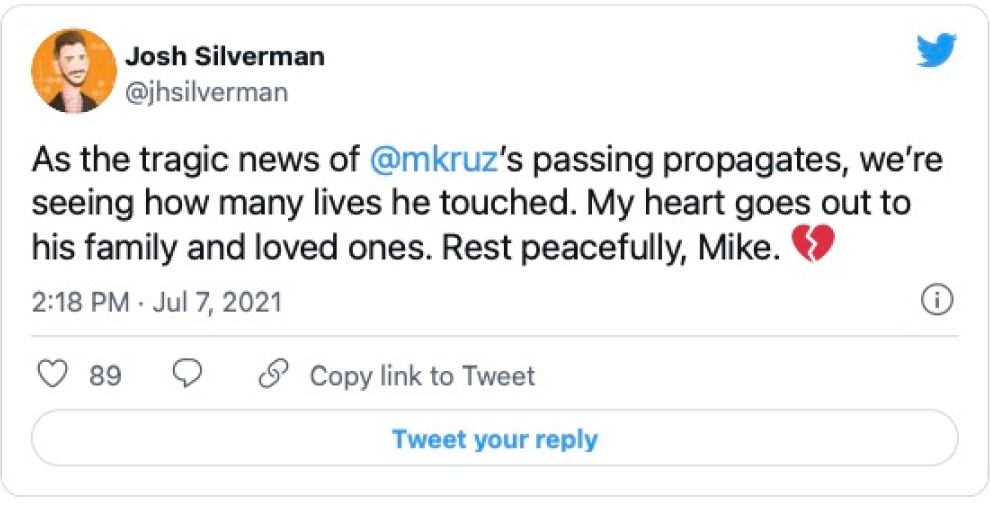Open the tweet info circle icon
The width and height of the screenshot is (990, 508).
point(937,300)
